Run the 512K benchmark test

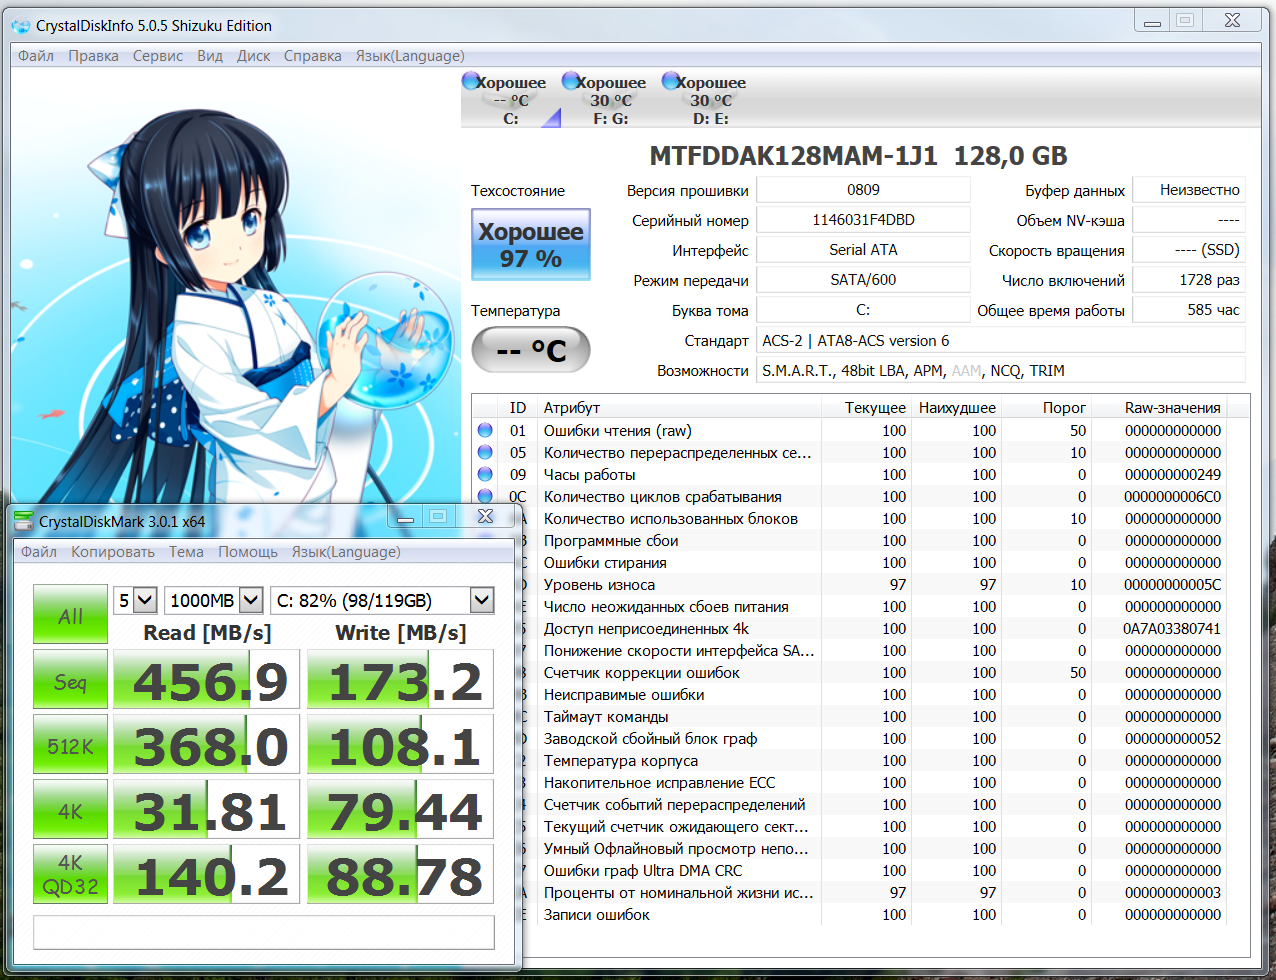tap(70, 745)
